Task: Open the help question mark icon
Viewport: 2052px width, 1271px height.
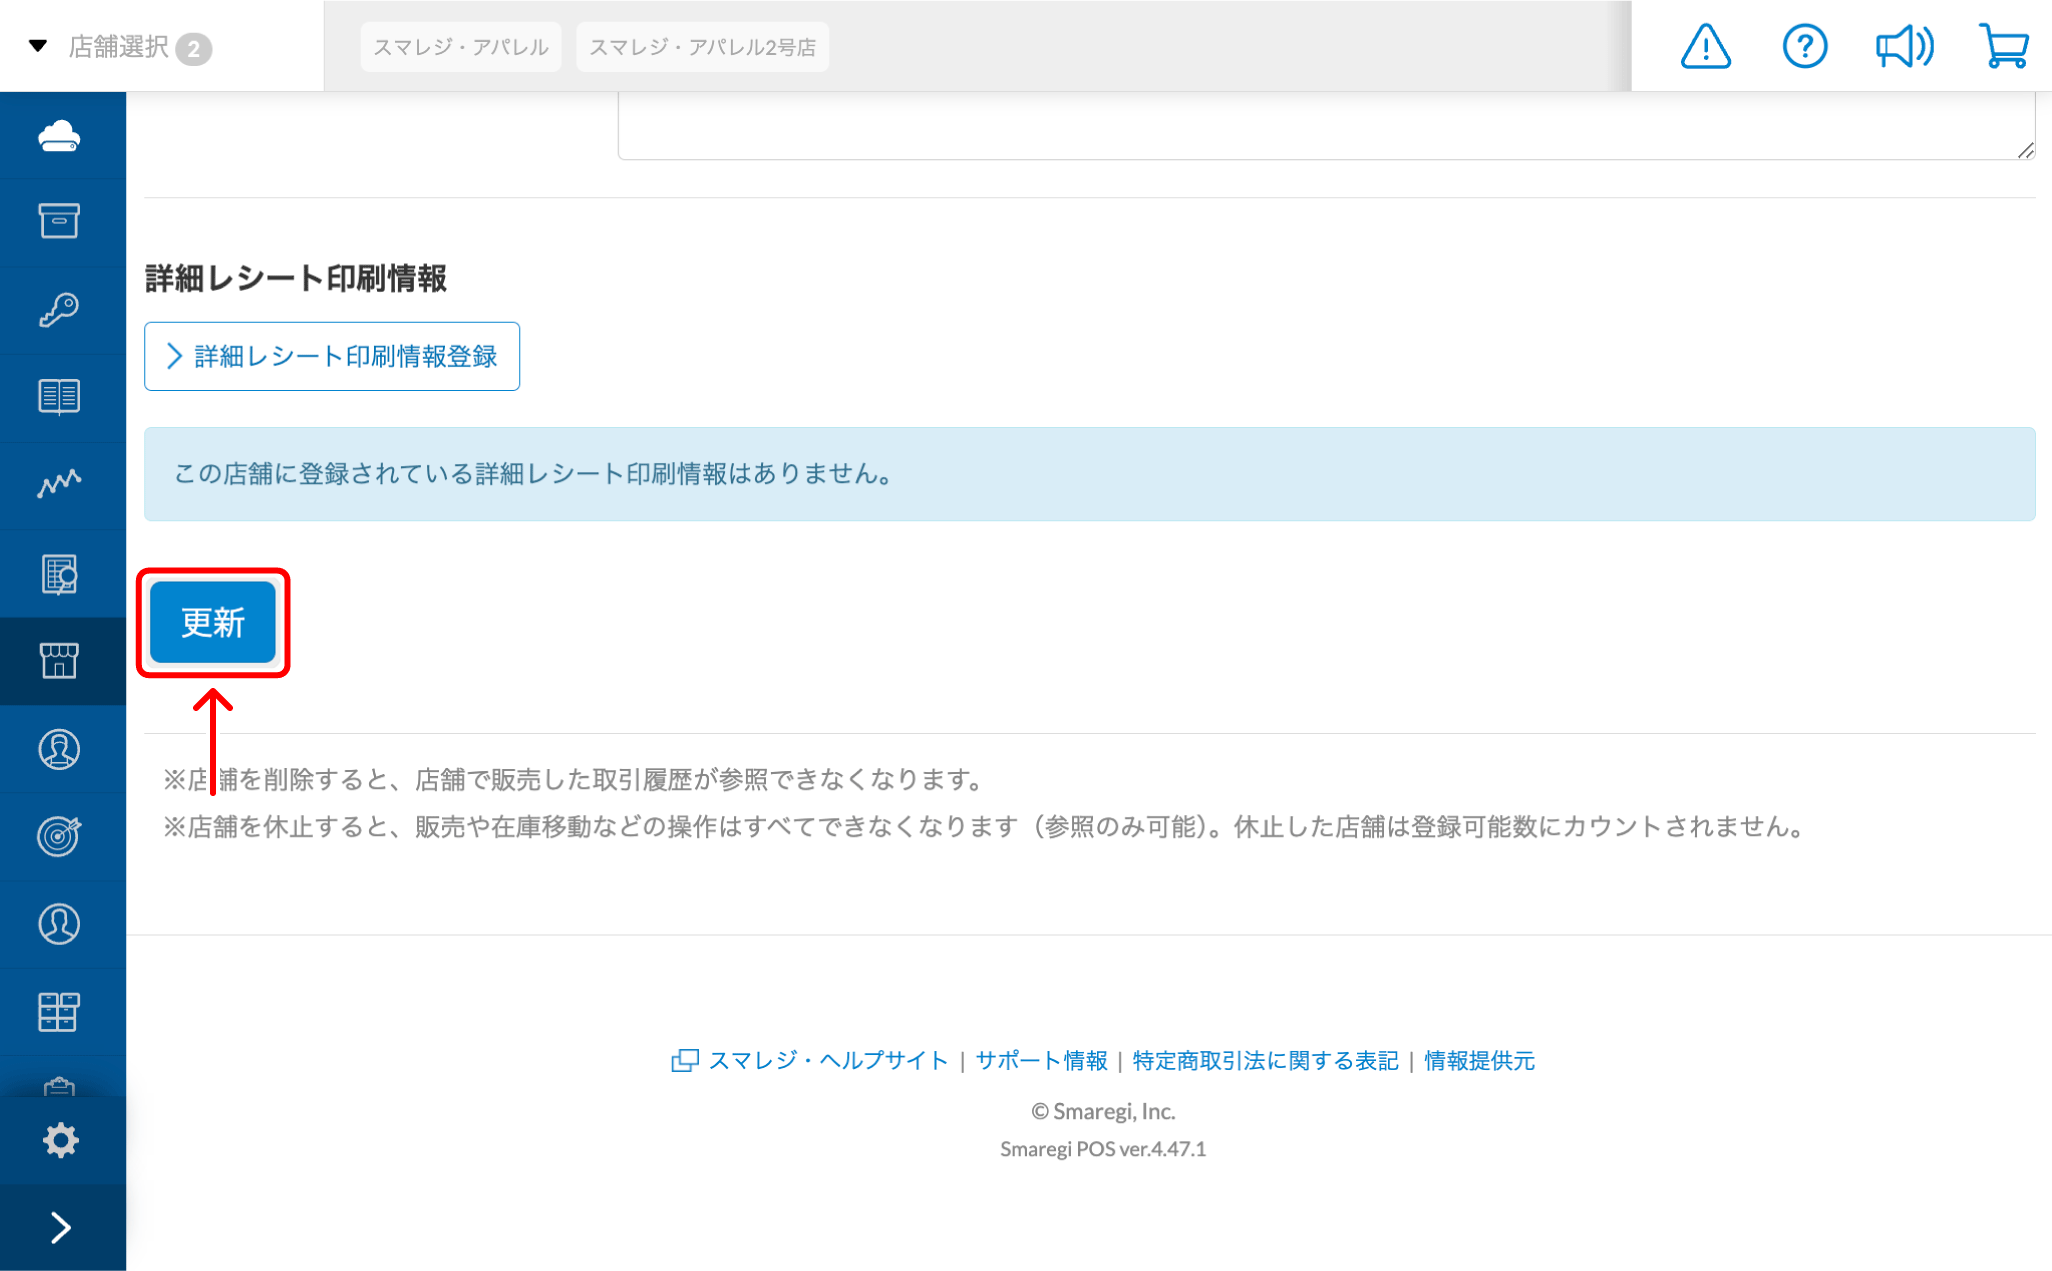Action: [x=1805, y=46]
